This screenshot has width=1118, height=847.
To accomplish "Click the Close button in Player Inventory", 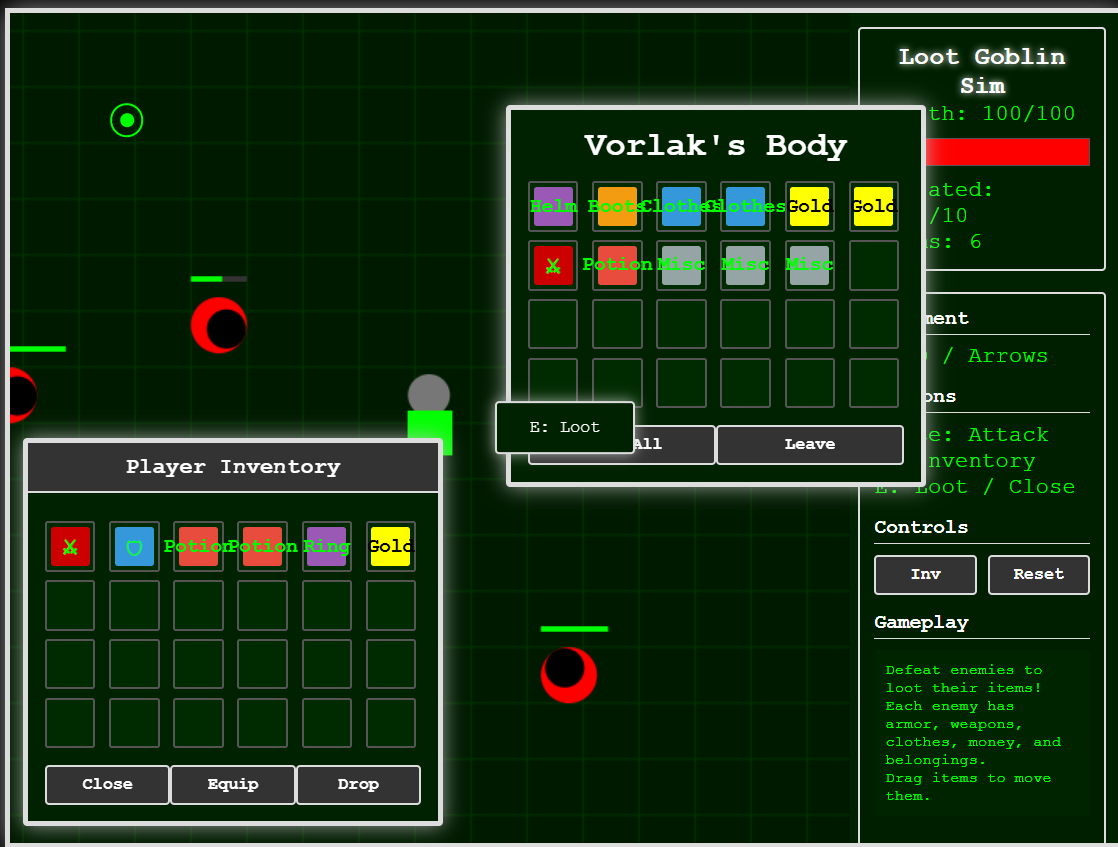I will tap(107, 784).
